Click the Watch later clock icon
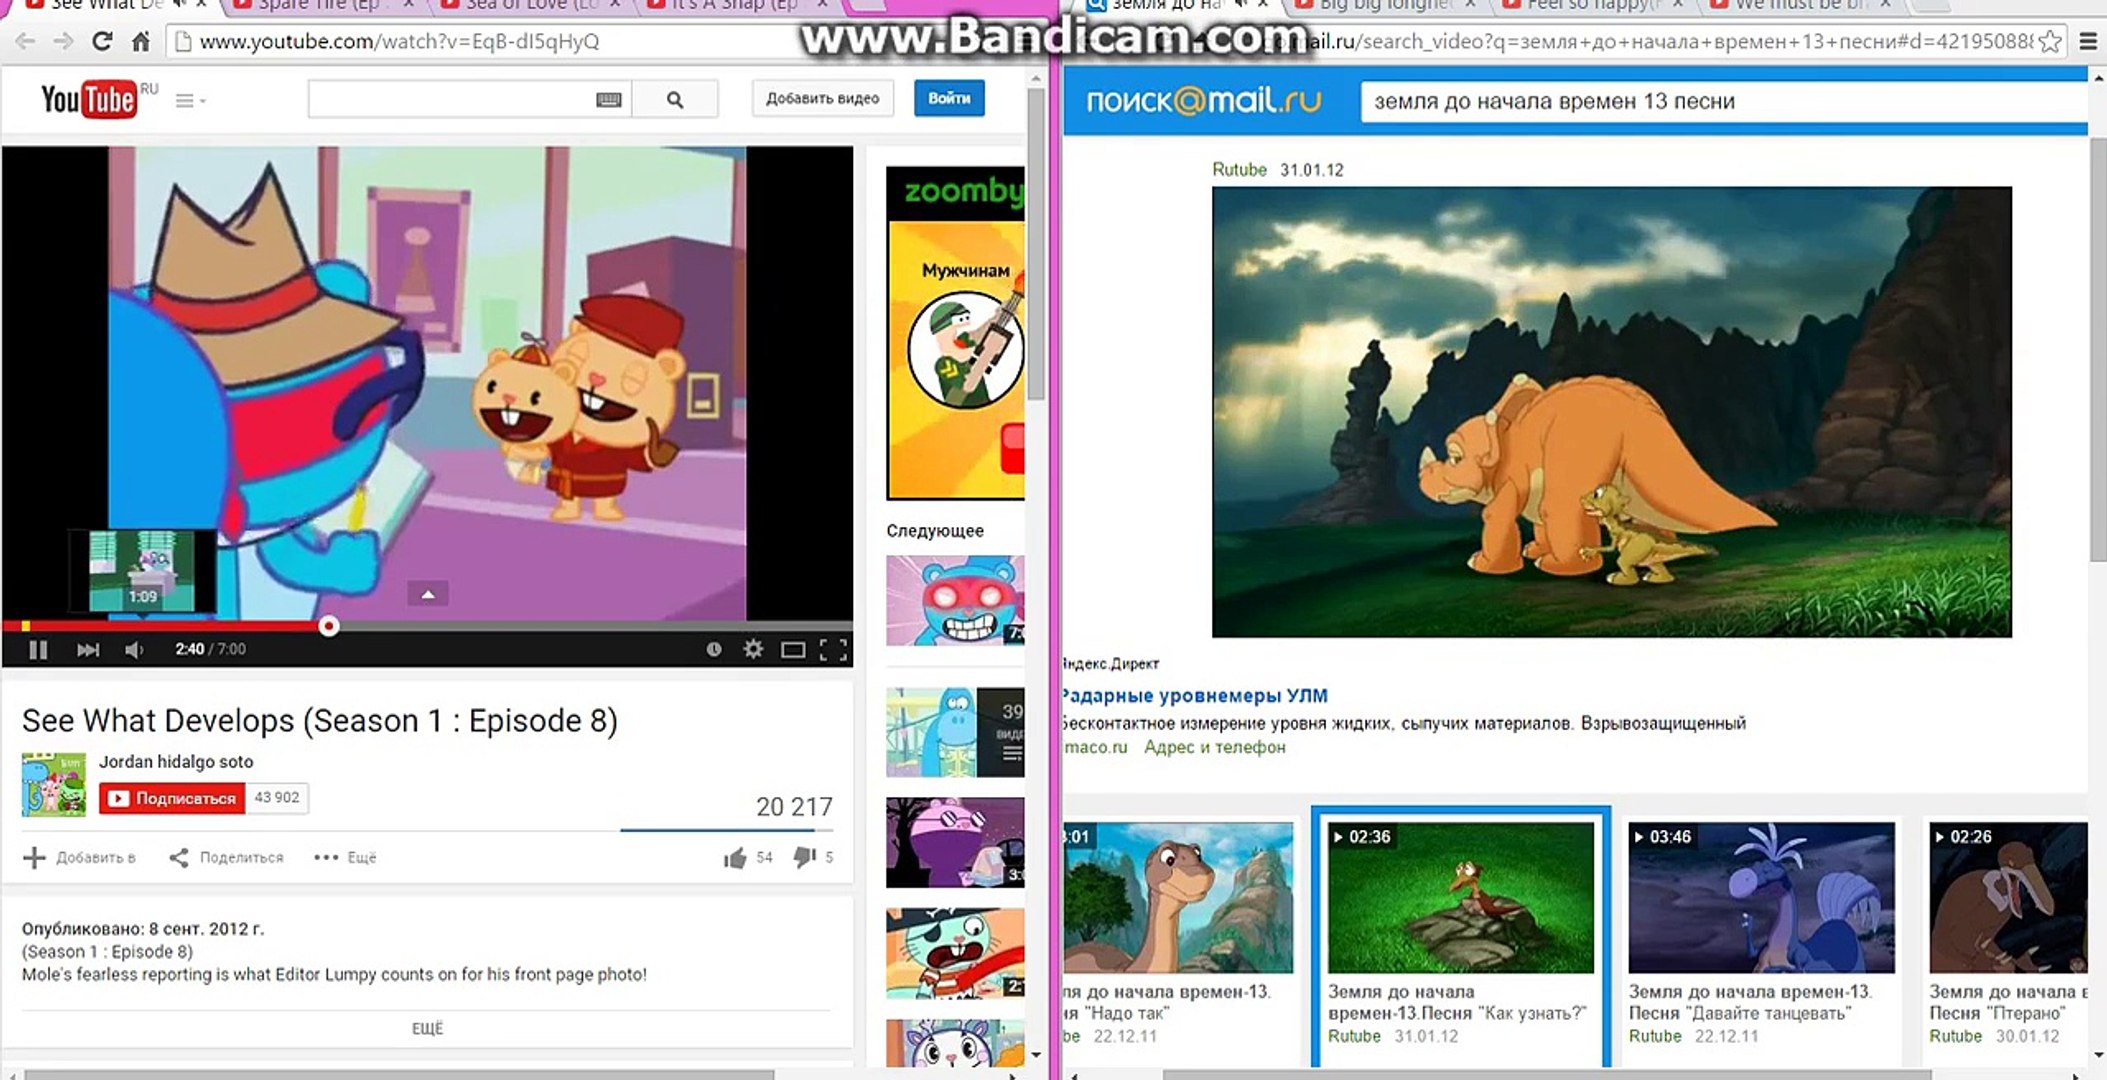 pyautogui.click(x=713, y=649)
